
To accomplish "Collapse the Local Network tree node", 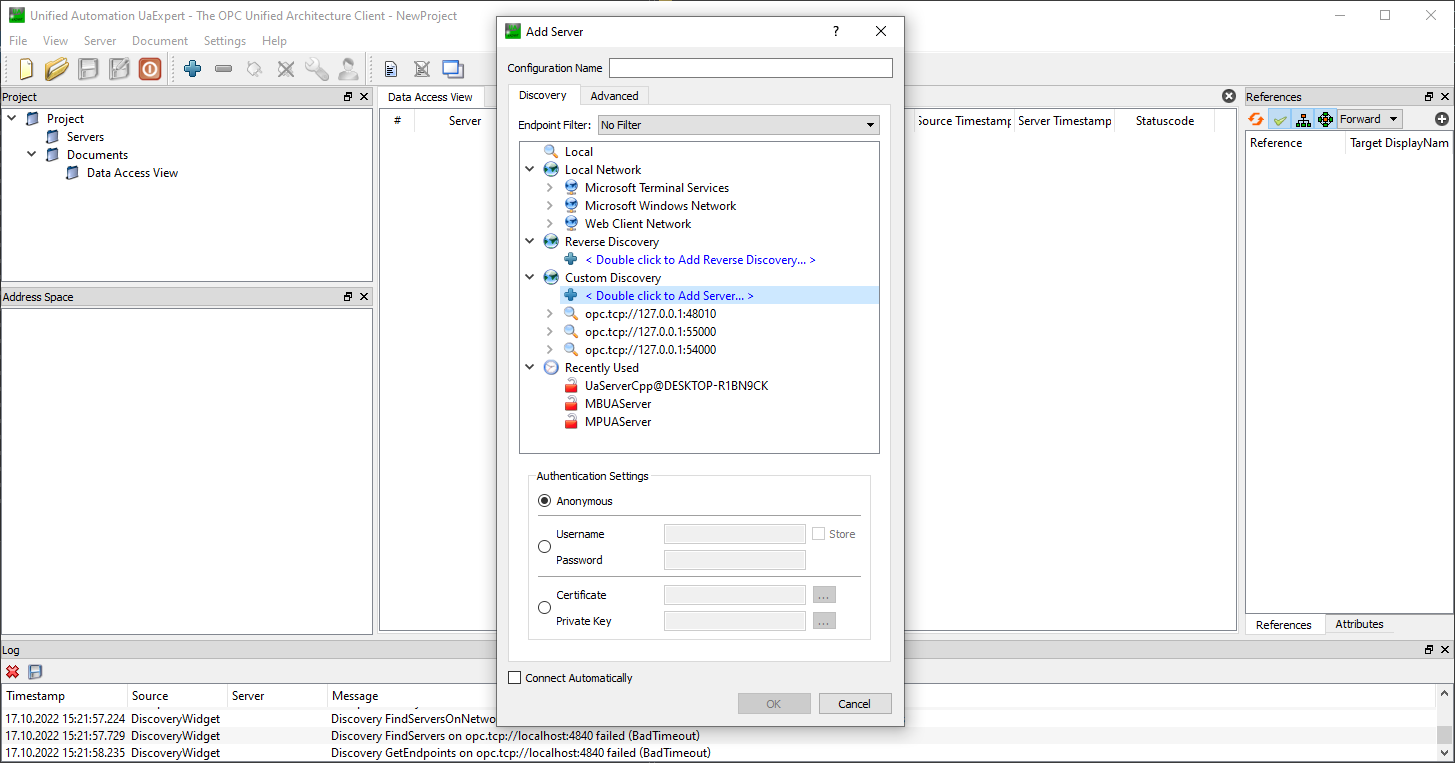I will pos(530,170).
